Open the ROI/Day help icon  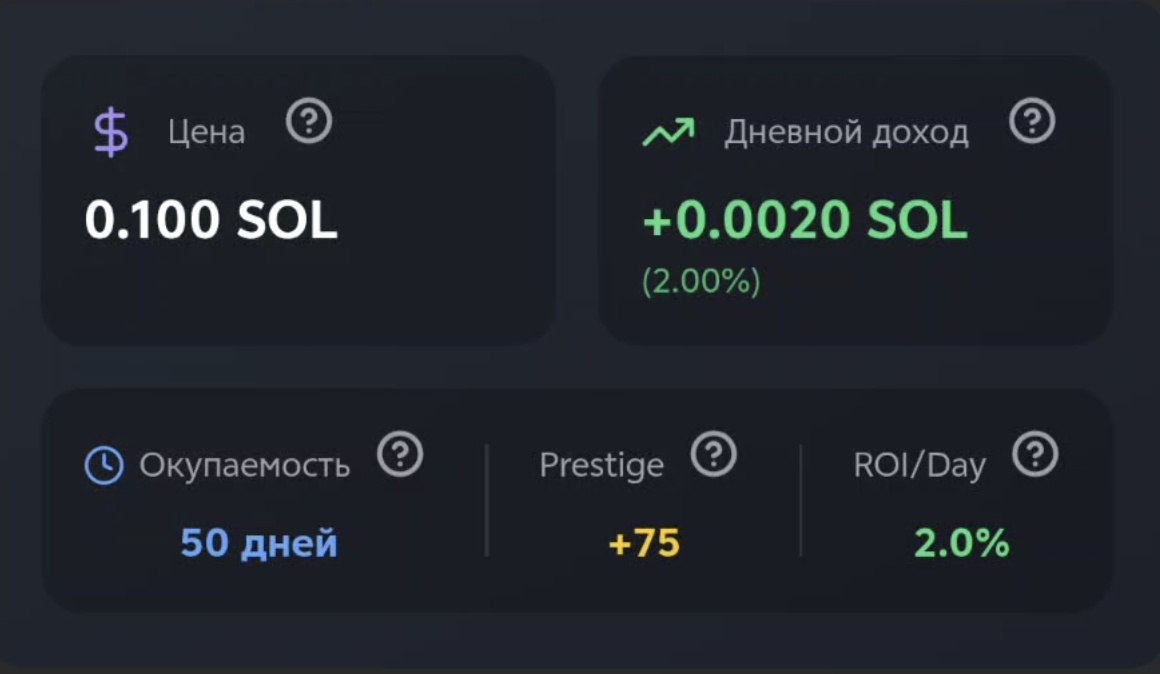[1035, 455]
